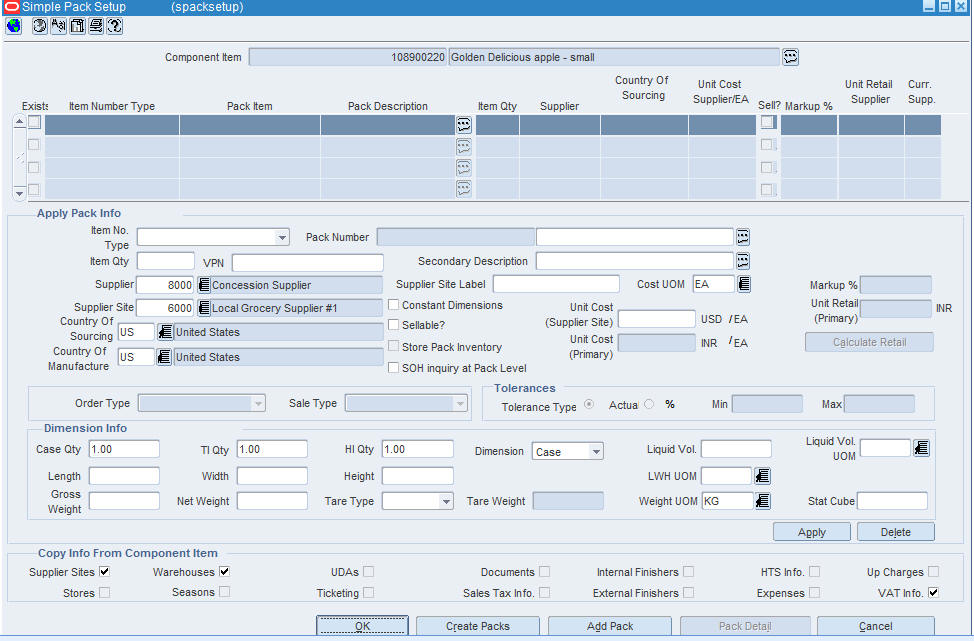Toggle Sell? checkbox in first table row
The height and width of the screenshot is (641, 974).
click(768, 122)
